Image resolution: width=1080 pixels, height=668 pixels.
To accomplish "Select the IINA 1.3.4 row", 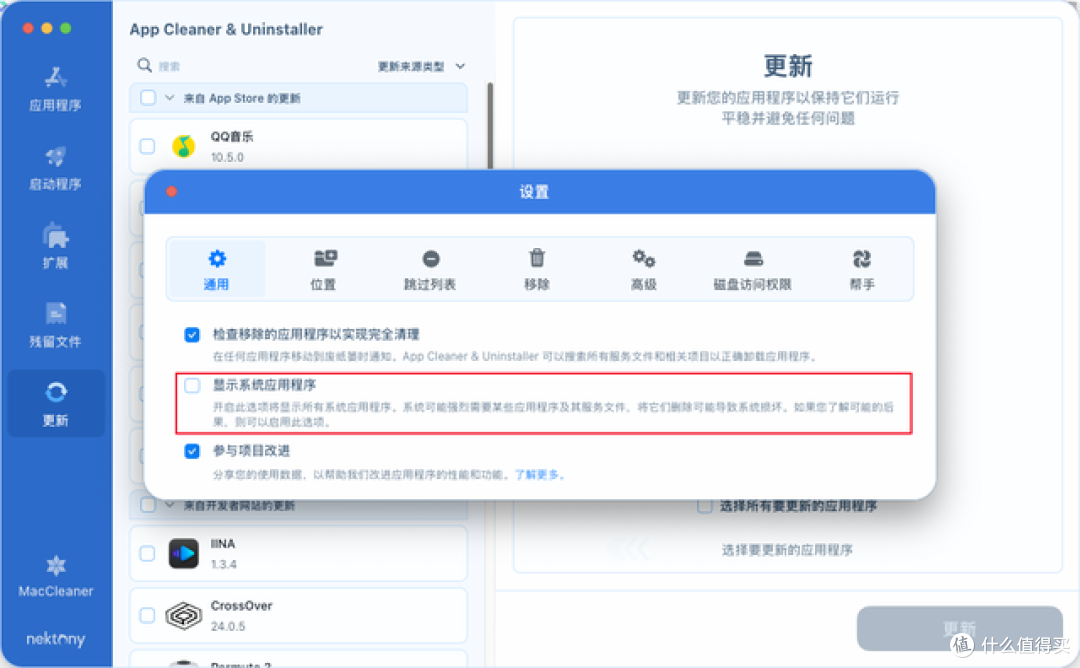I will click(x=298, y=554).
